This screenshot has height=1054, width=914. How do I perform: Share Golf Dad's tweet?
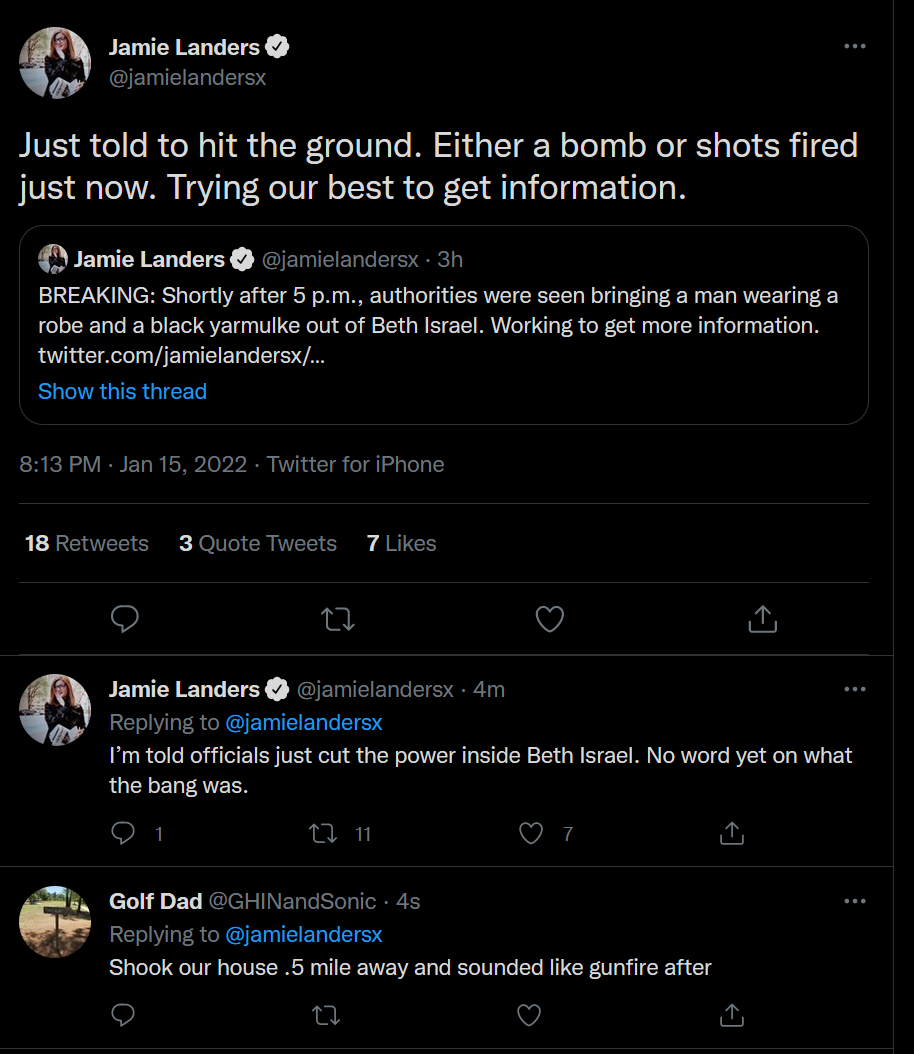click(x=732, y=1014)
